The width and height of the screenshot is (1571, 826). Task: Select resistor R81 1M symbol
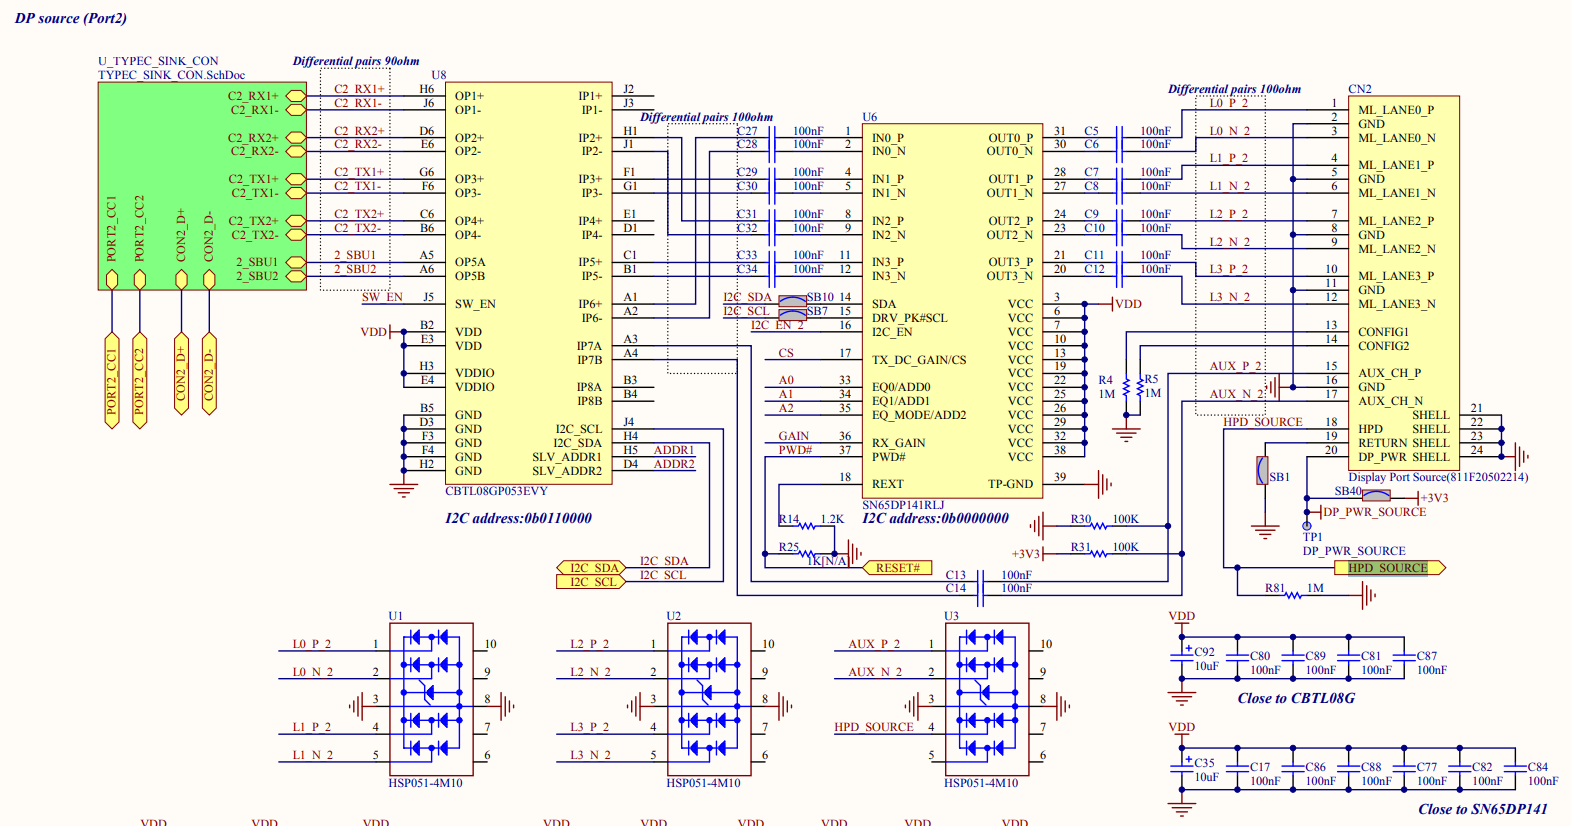click(1293, 596)
